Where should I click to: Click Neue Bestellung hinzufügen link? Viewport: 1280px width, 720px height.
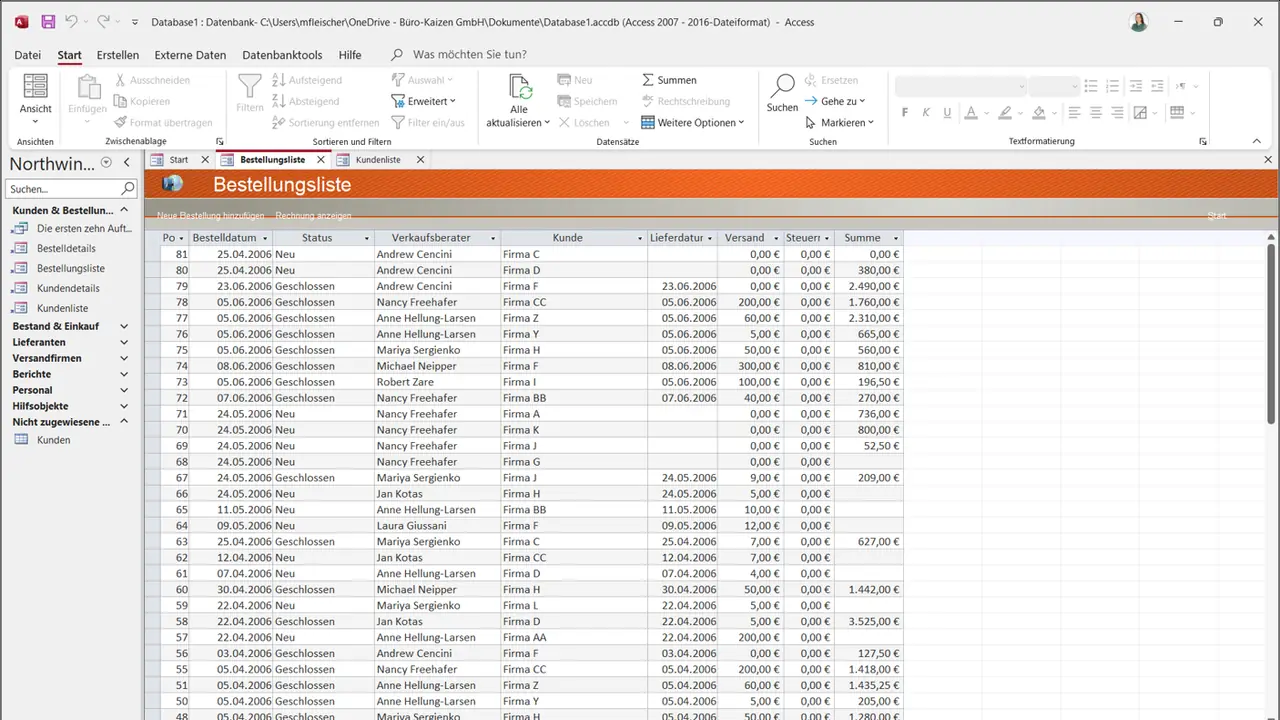(x=210, y=215)
